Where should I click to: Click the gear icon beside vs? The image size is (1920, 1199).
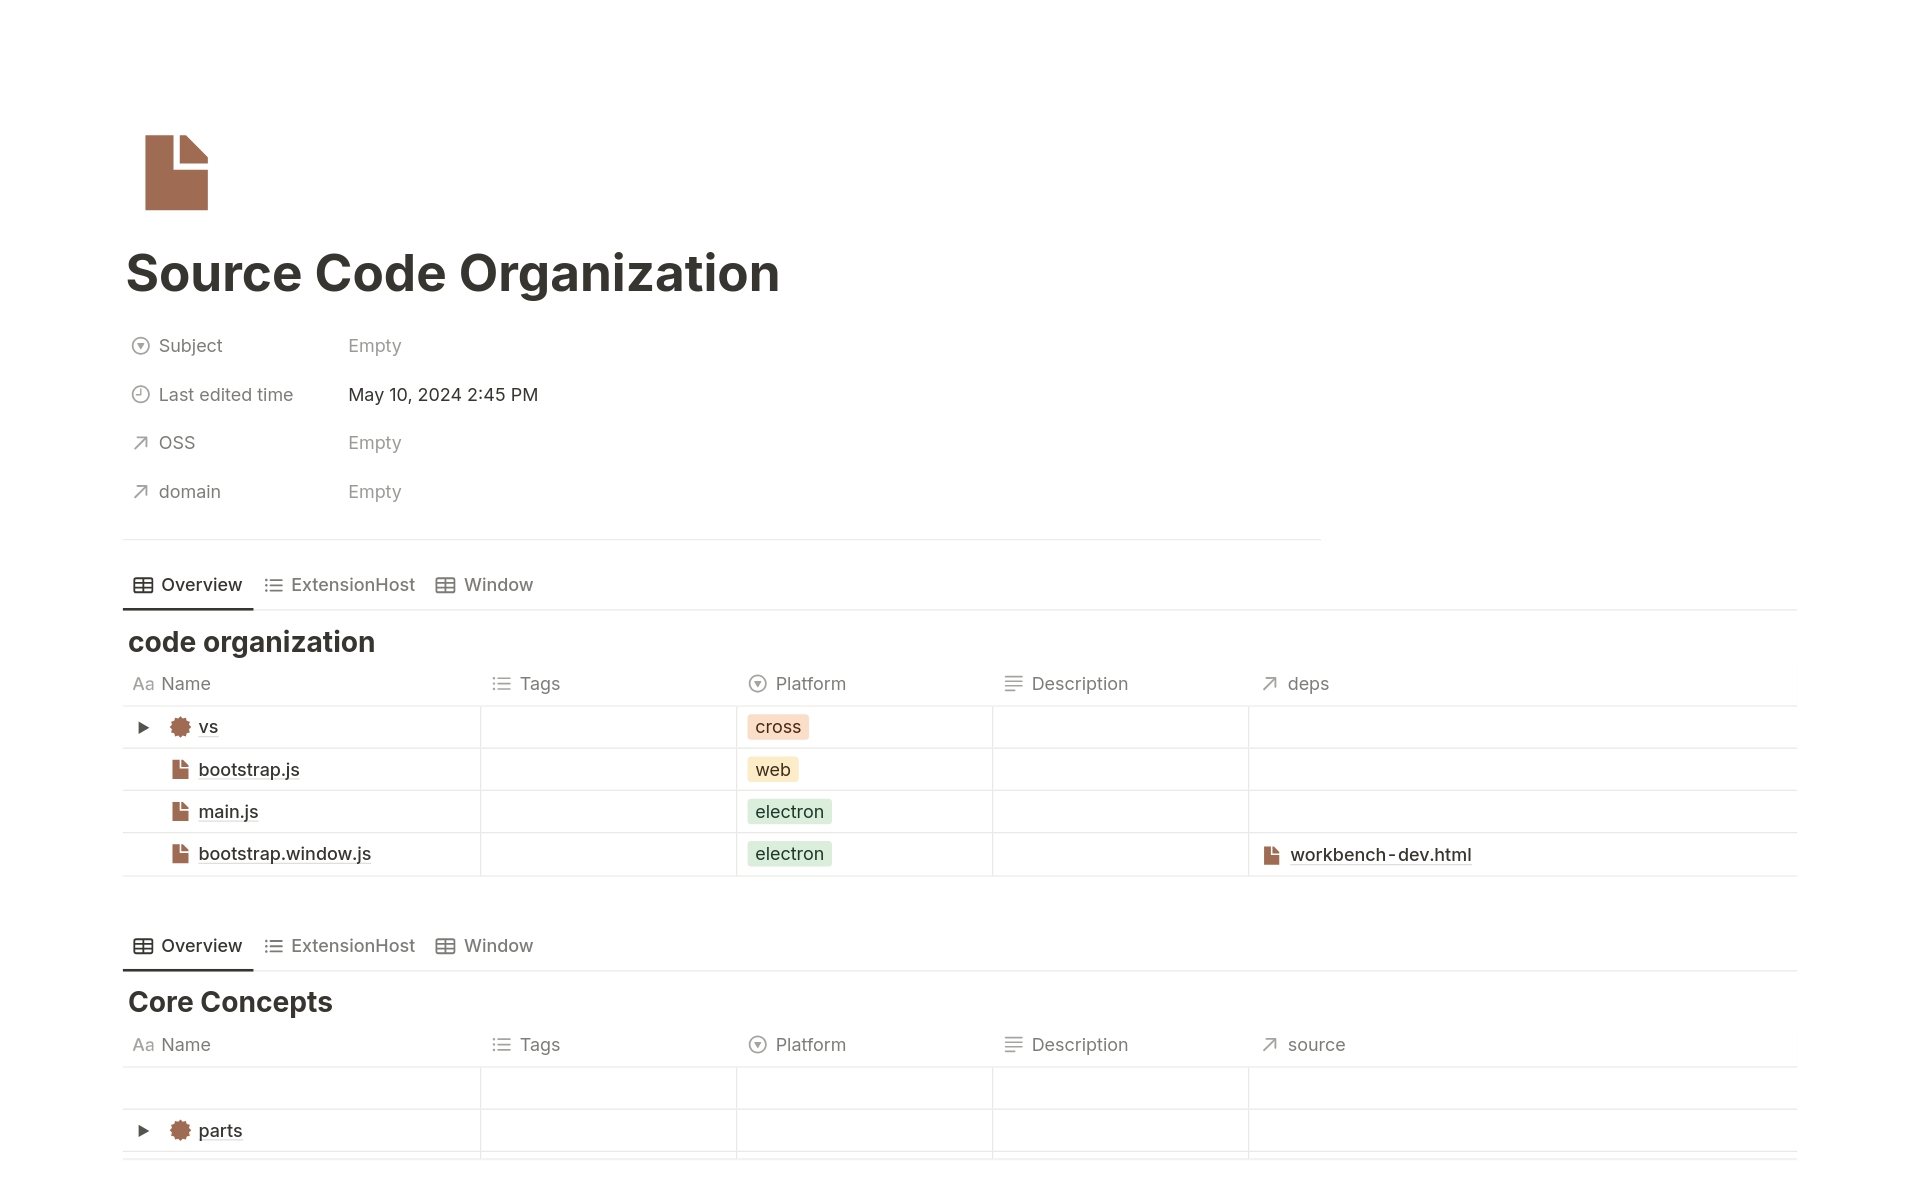point(180,727)
